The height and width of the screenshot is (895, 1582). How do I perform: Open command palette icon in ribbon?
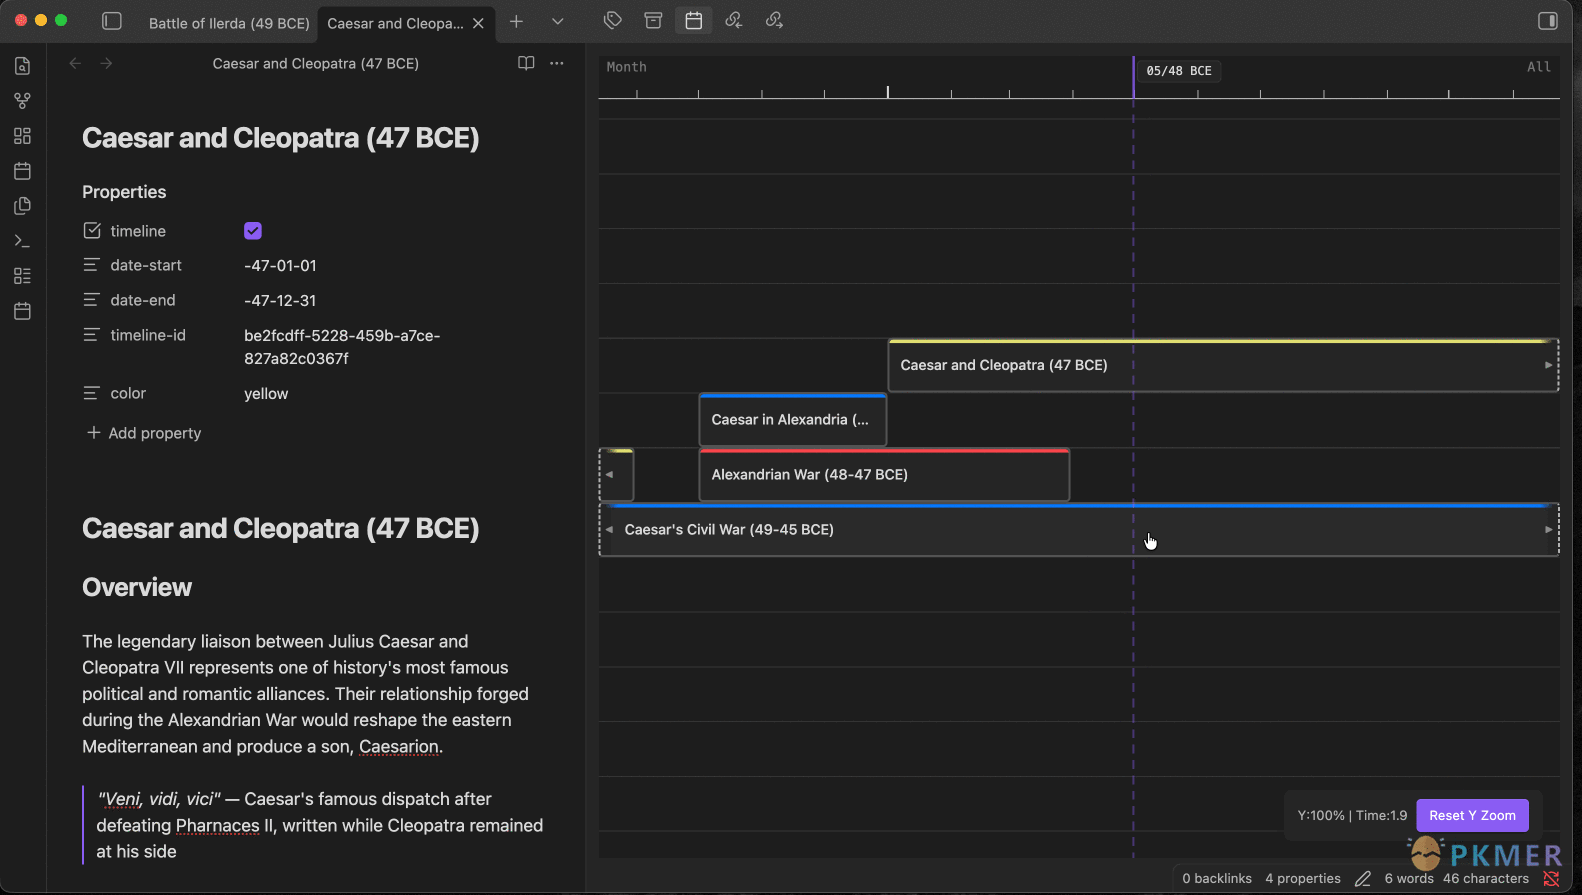point(22,241)
